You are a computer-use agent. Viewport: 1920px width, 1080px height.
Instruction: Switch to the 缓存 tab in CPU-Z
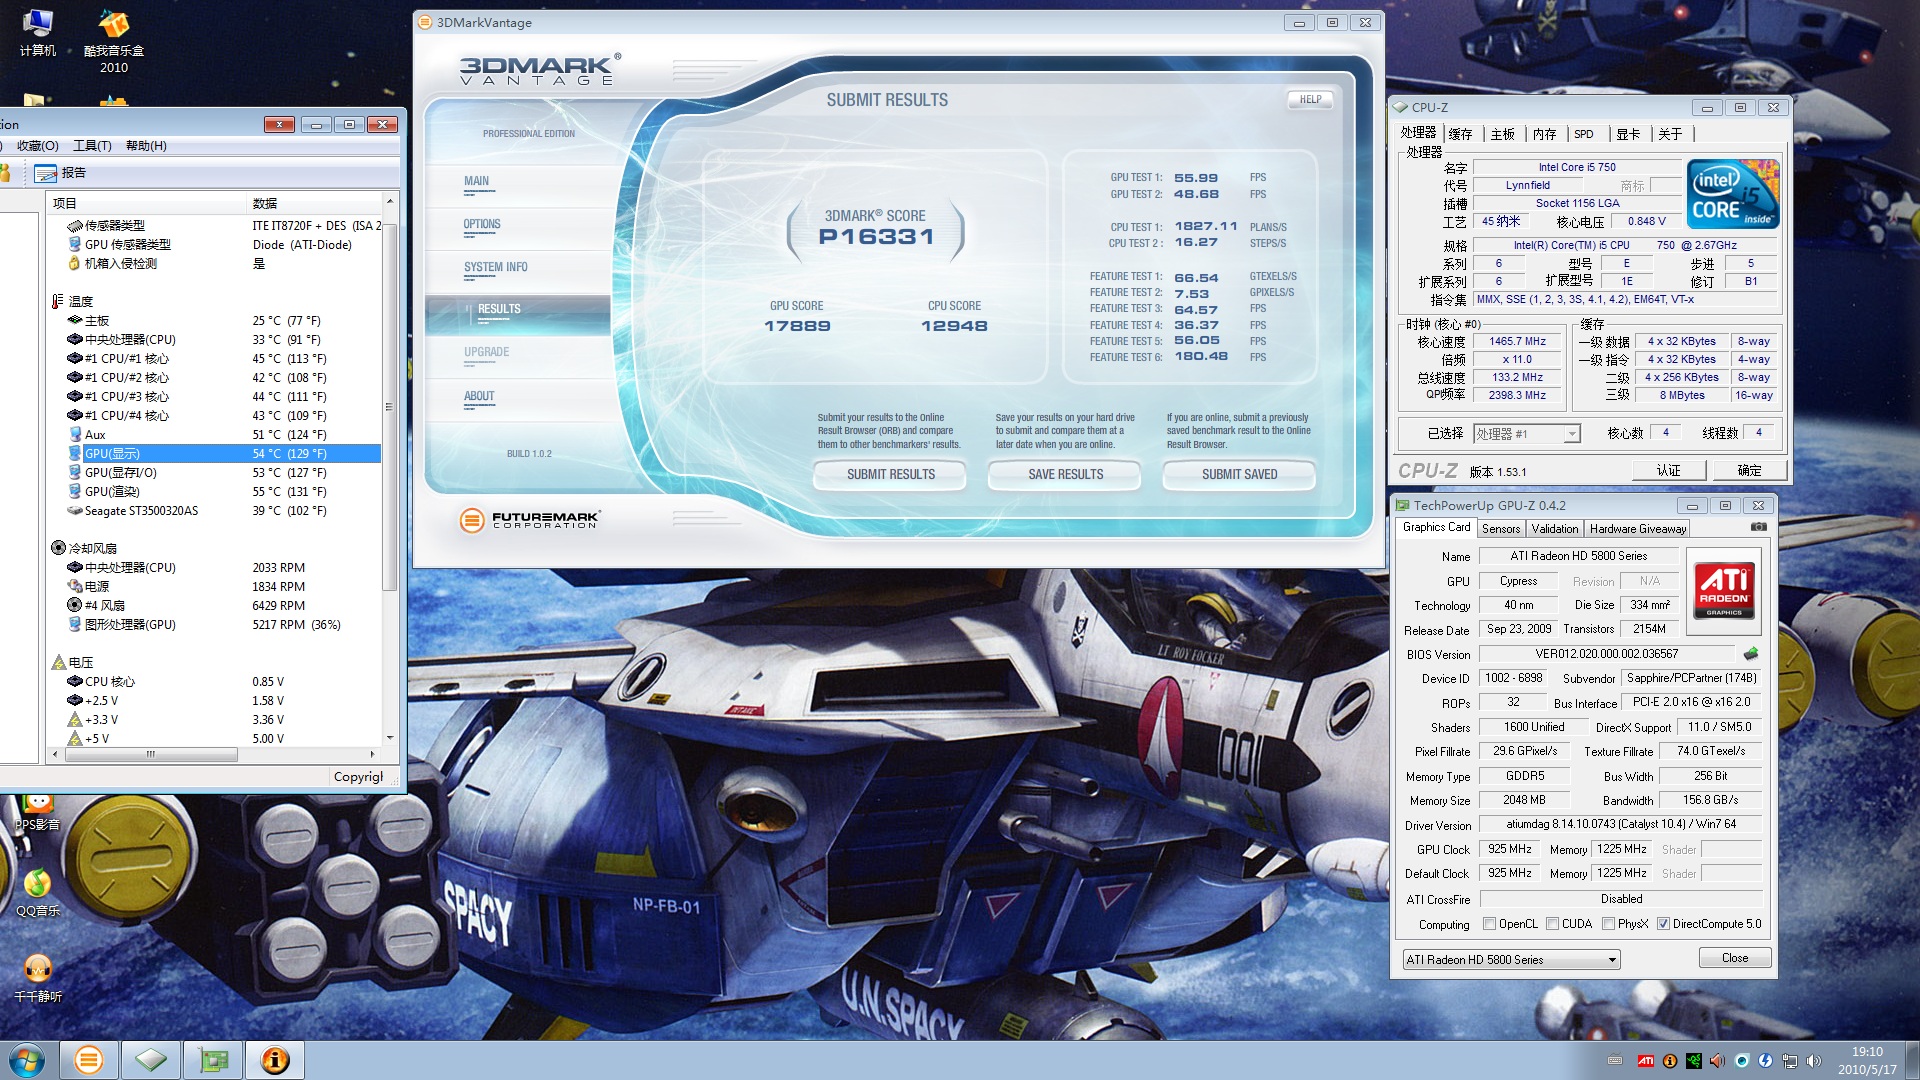1460,134
